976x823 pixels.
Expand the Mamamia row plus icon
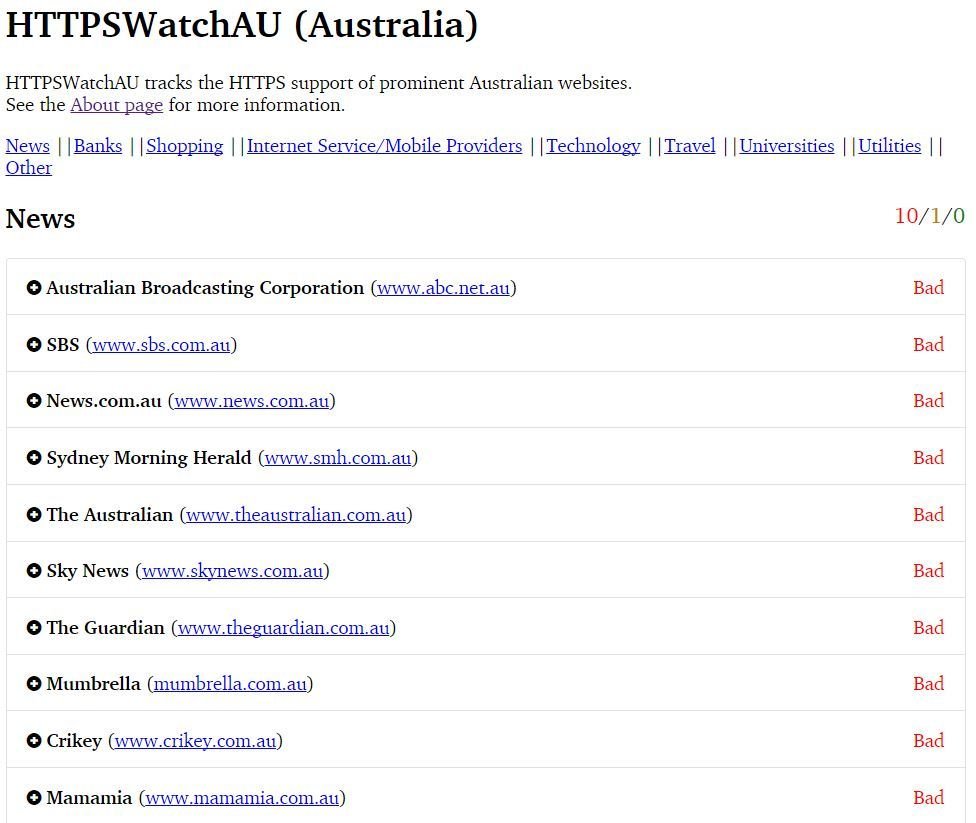[34, 797]
